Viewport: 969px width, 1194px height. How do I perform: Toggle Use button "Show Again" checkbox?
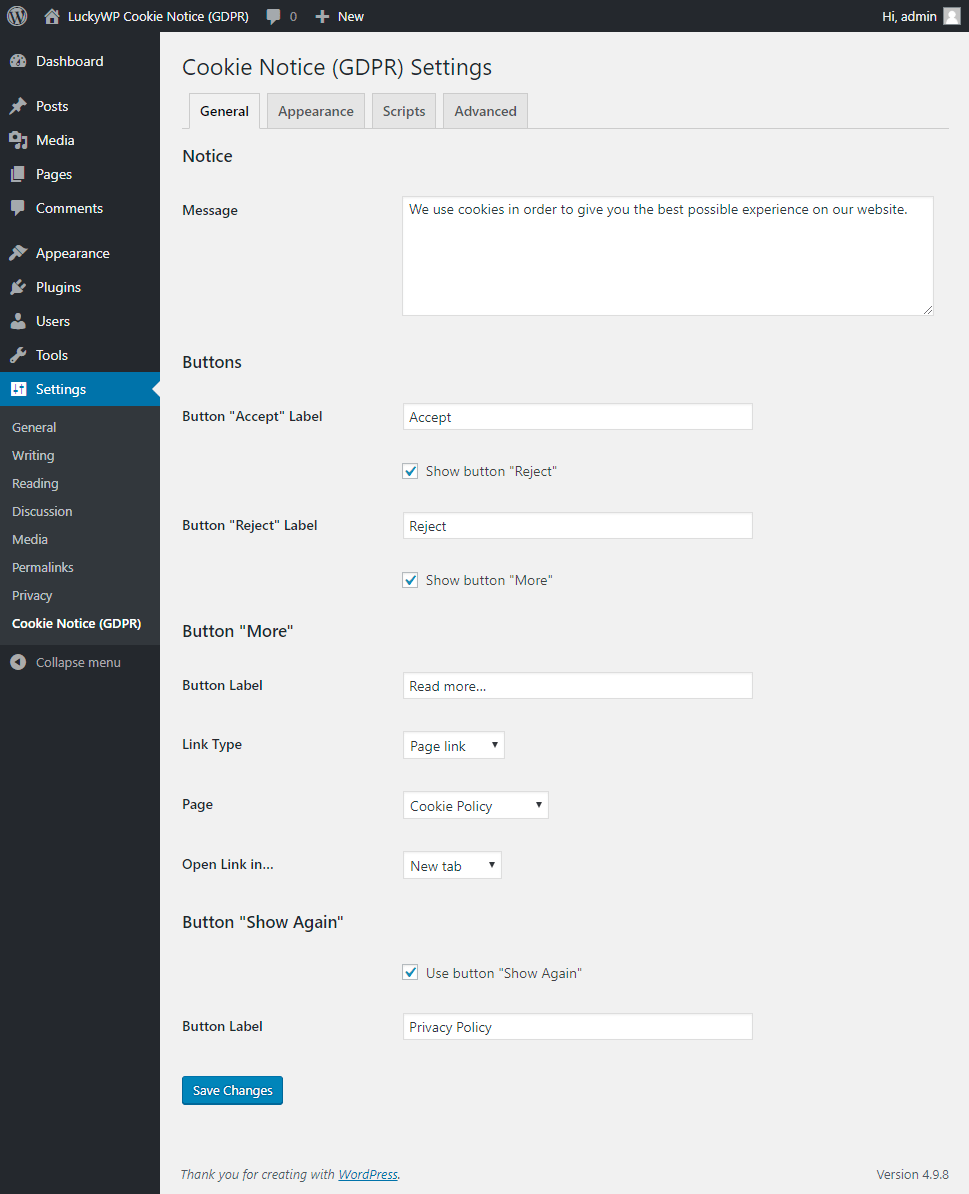point(410,972)
